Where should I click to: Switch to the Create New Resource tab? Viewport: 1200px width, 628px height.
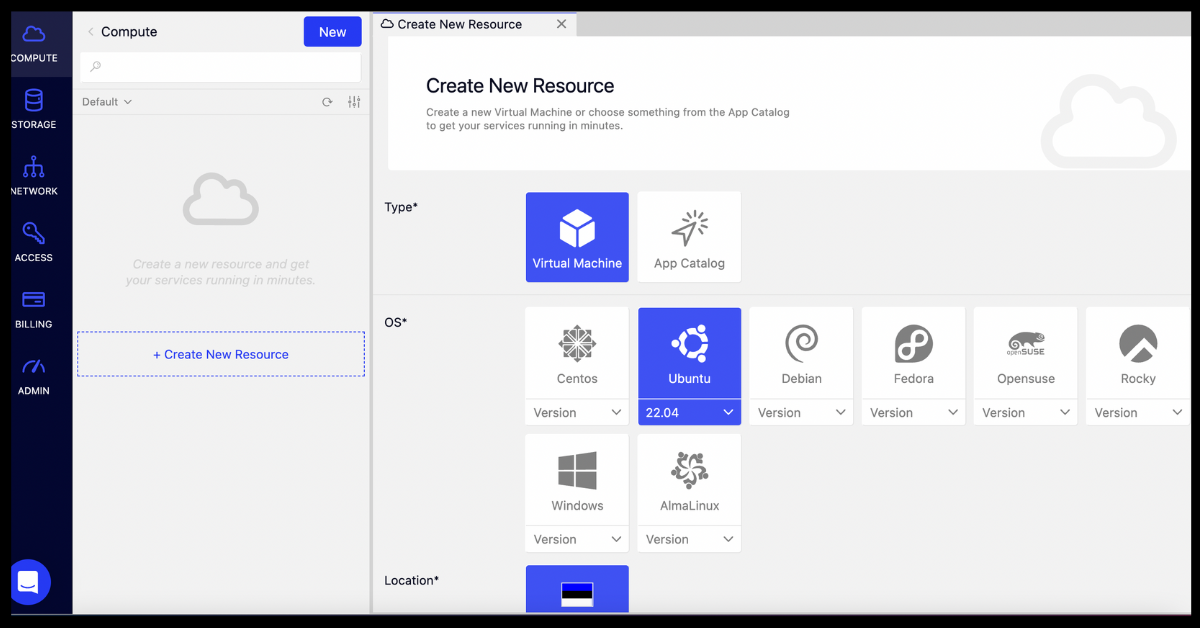tap(459, 24)
